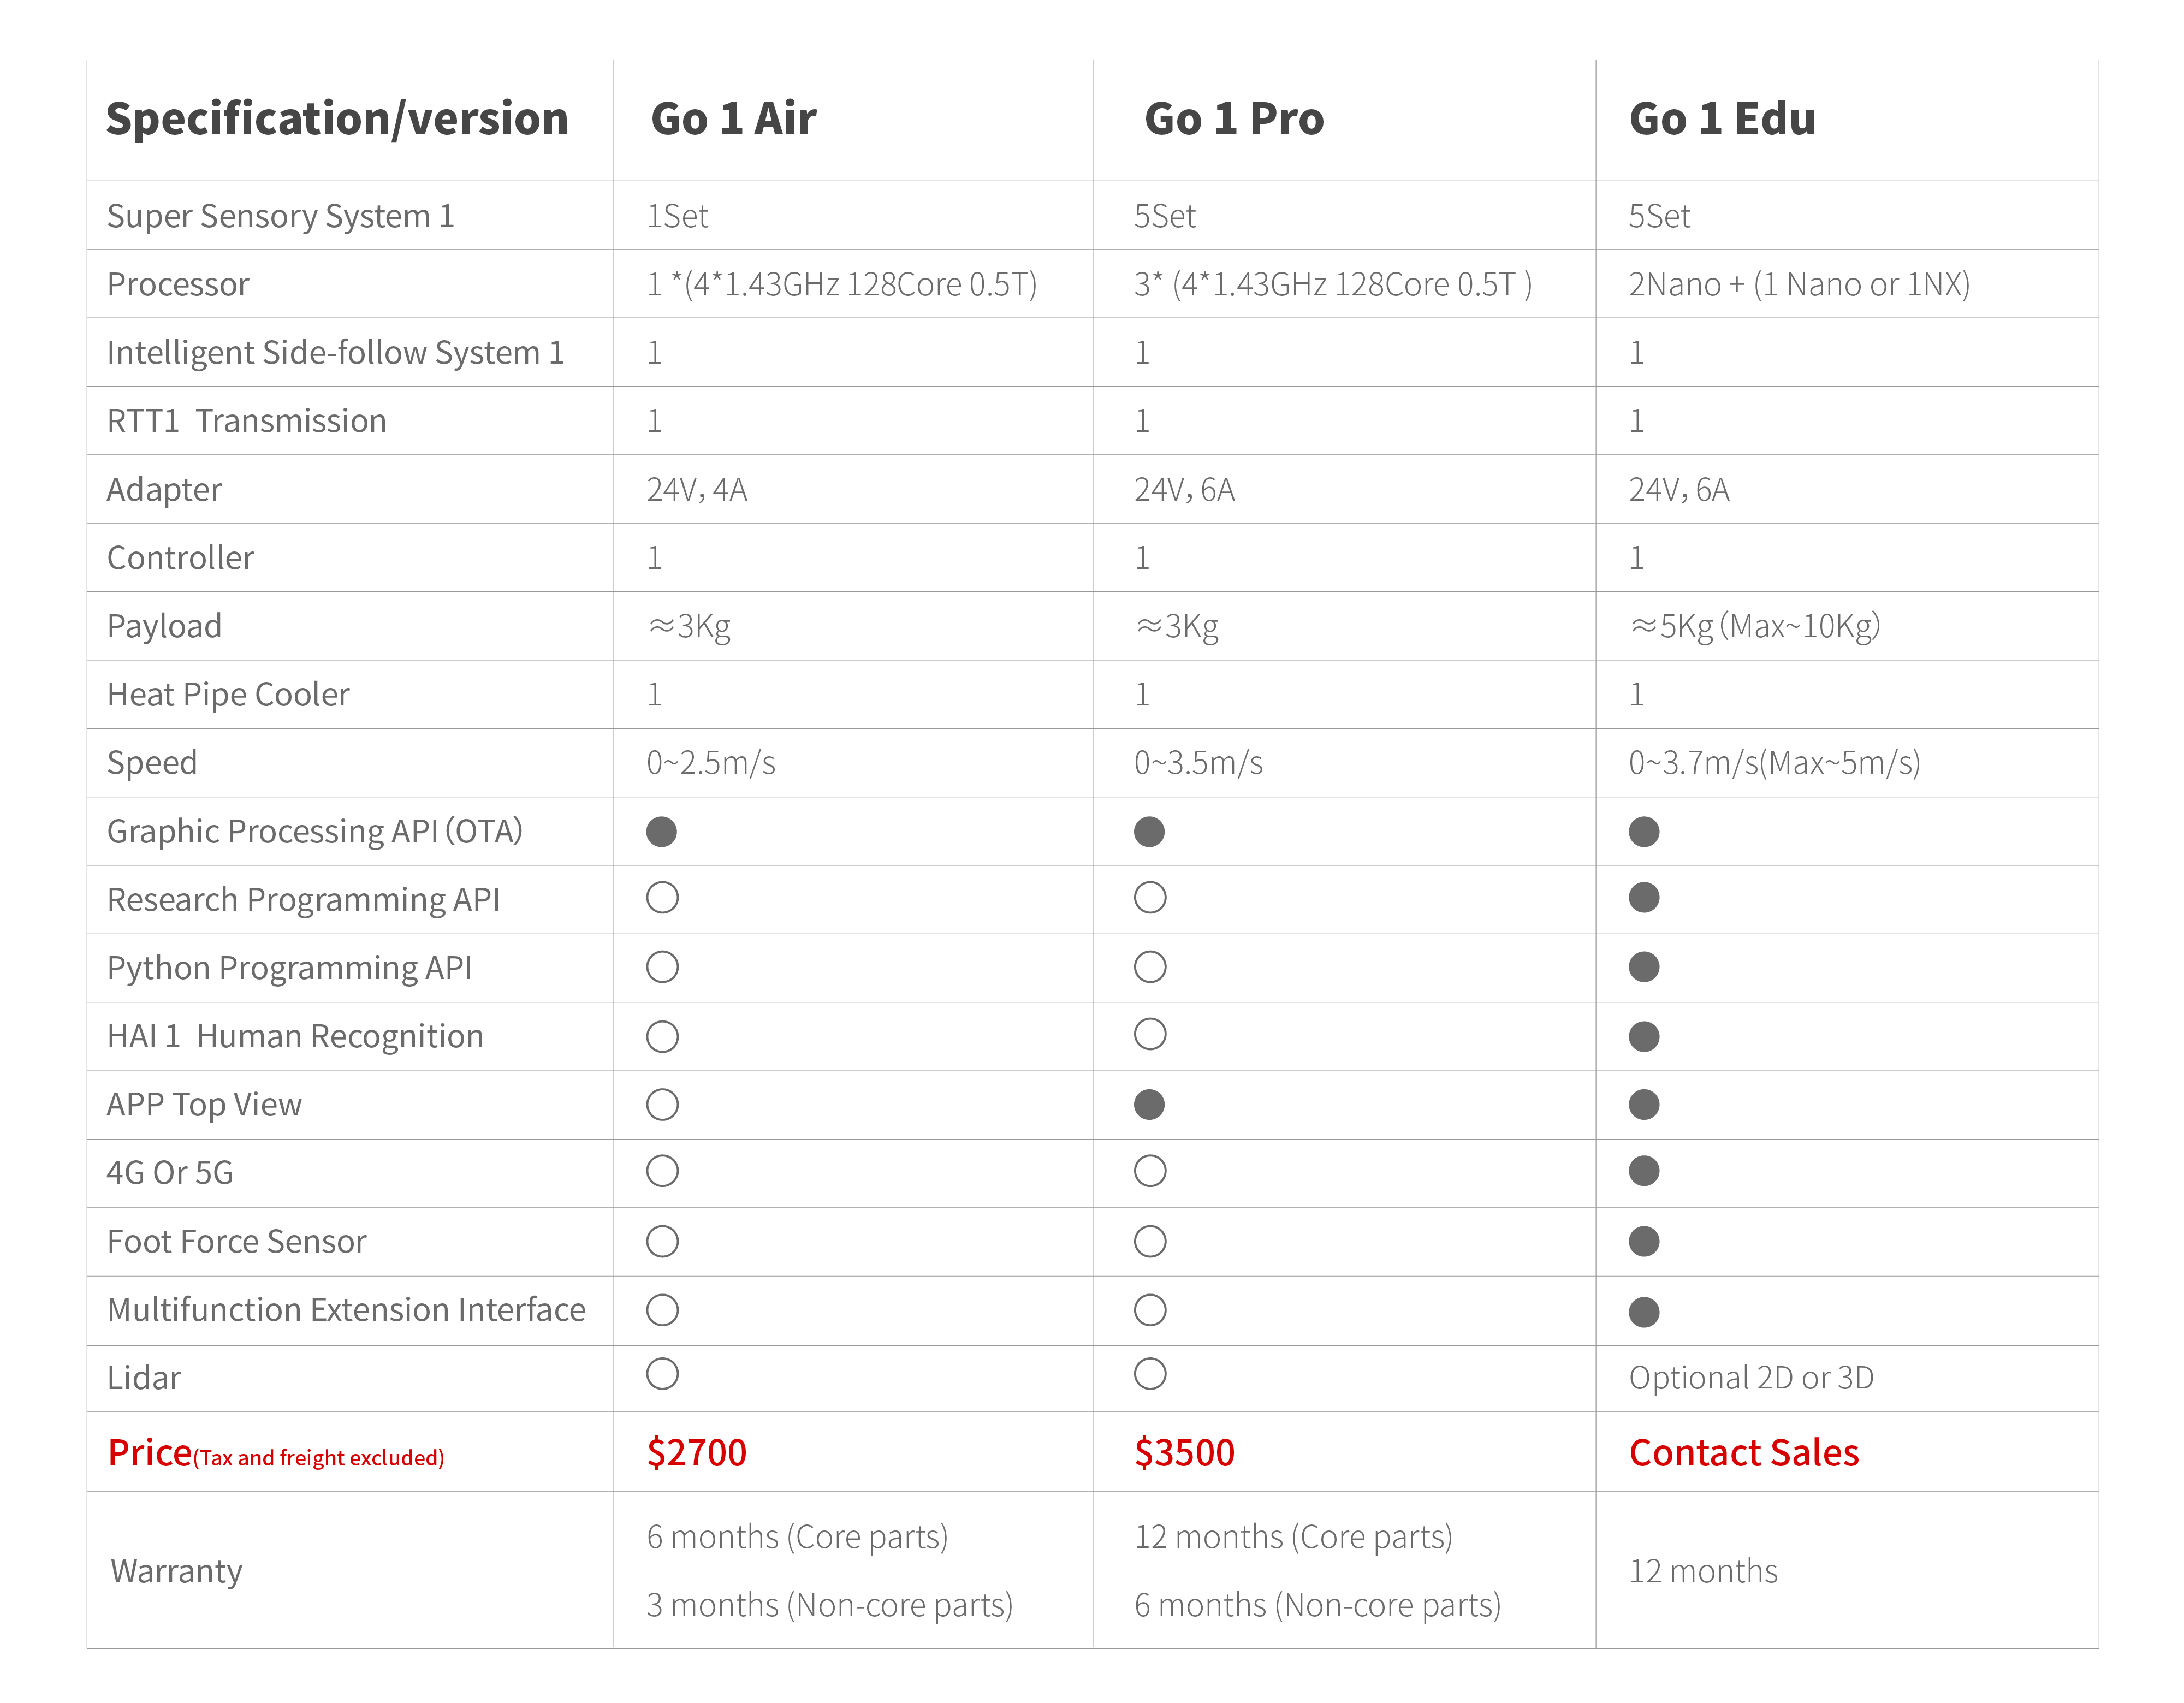Click the filled dot for Go 1 Pro APP Top View
This screenshot has width=2184, height=1703.
(1149, 1104)
